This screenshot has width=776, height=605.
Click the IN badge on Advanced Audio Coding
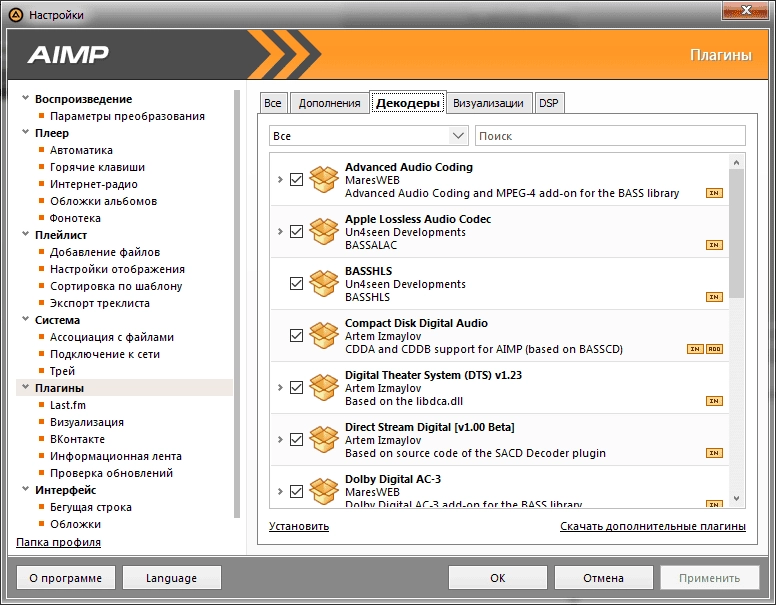[714, 193]
